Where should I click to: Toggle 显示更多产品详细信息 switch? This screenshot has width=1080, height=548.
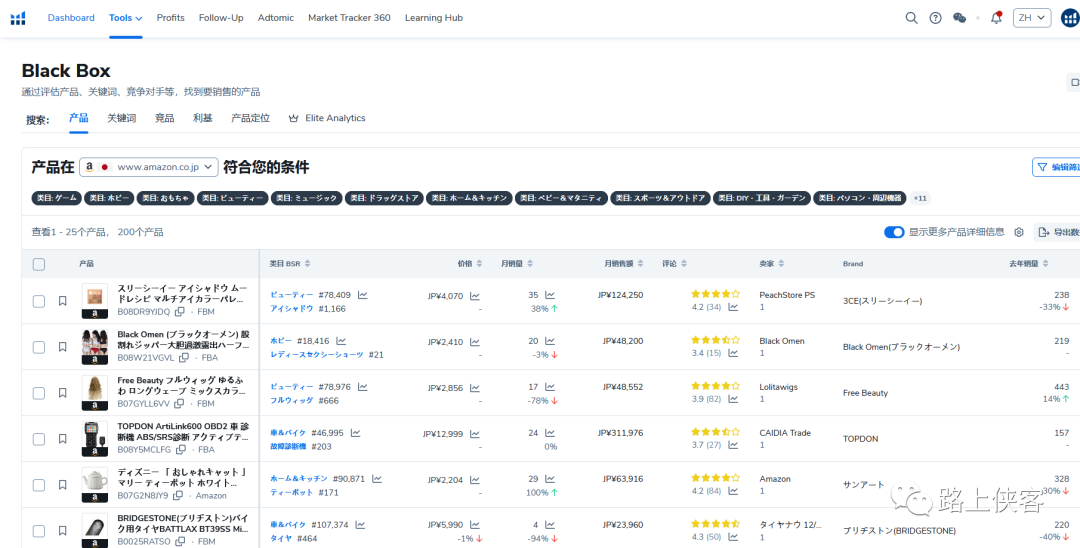894,233
